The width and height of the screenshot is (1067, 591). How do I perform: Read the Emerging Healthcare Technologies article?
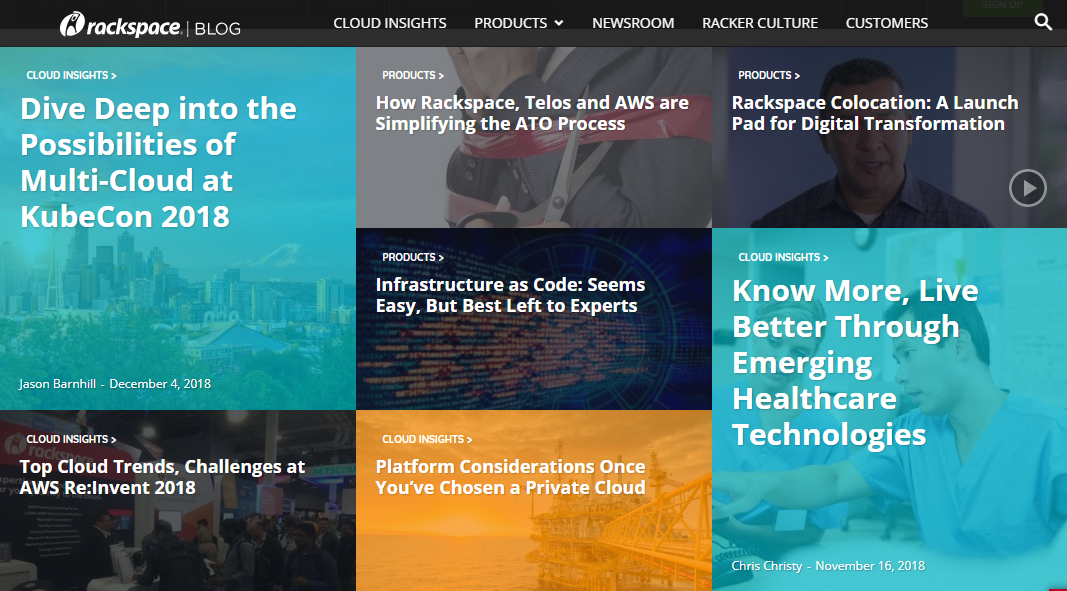[855, 362]
